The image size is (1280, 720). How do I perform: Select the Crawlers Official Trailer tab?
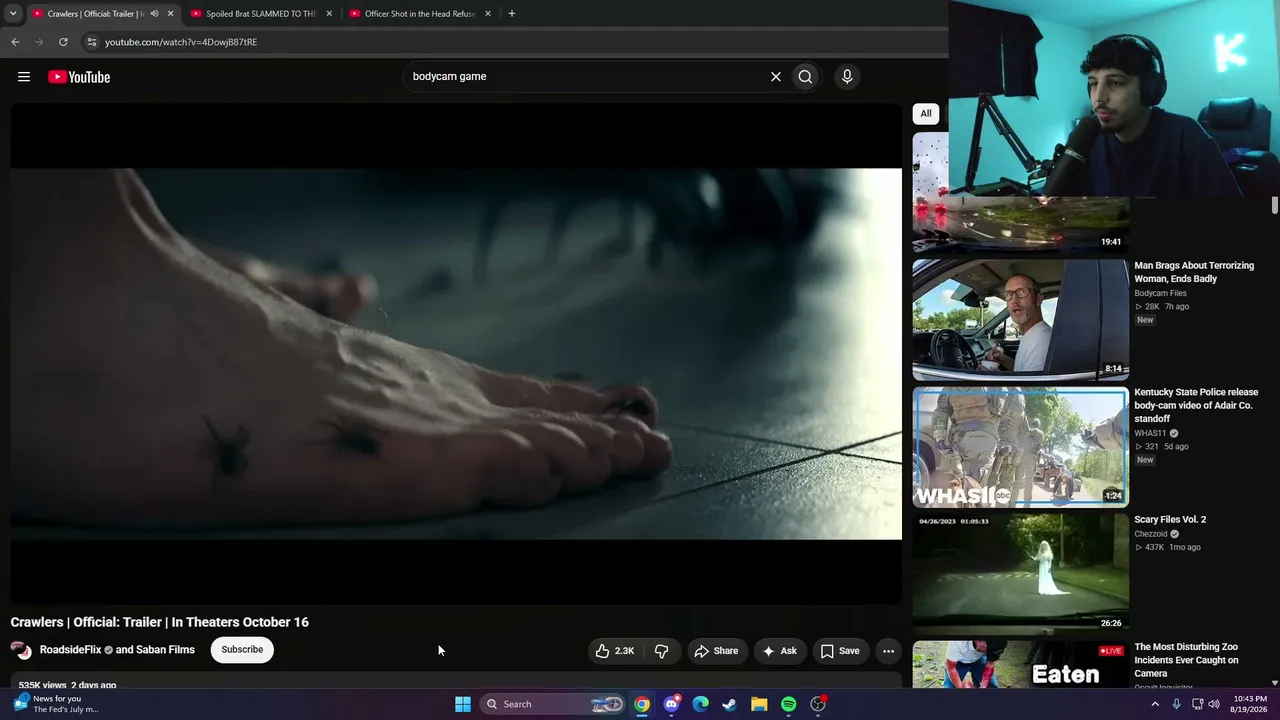click(x=95, y=14)
